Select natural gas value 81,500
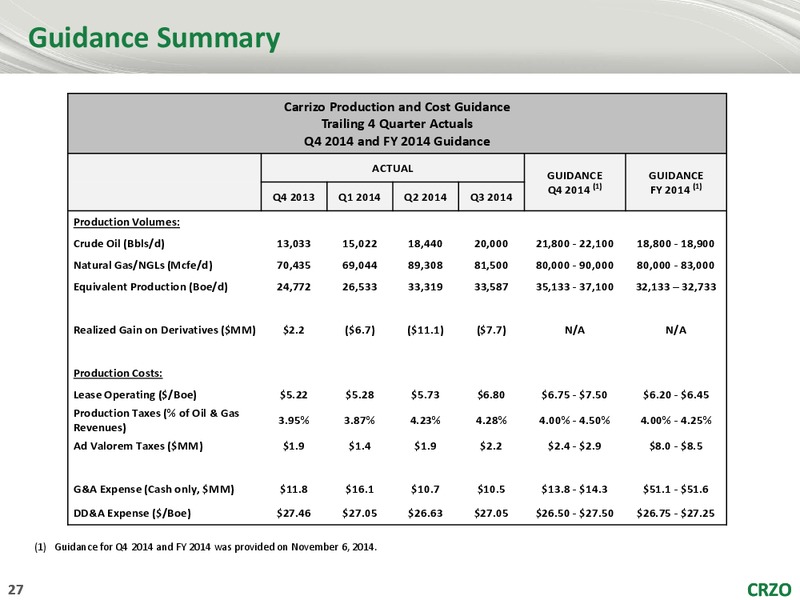The width and height of the screenshot is (800, 600). [491, 265]
